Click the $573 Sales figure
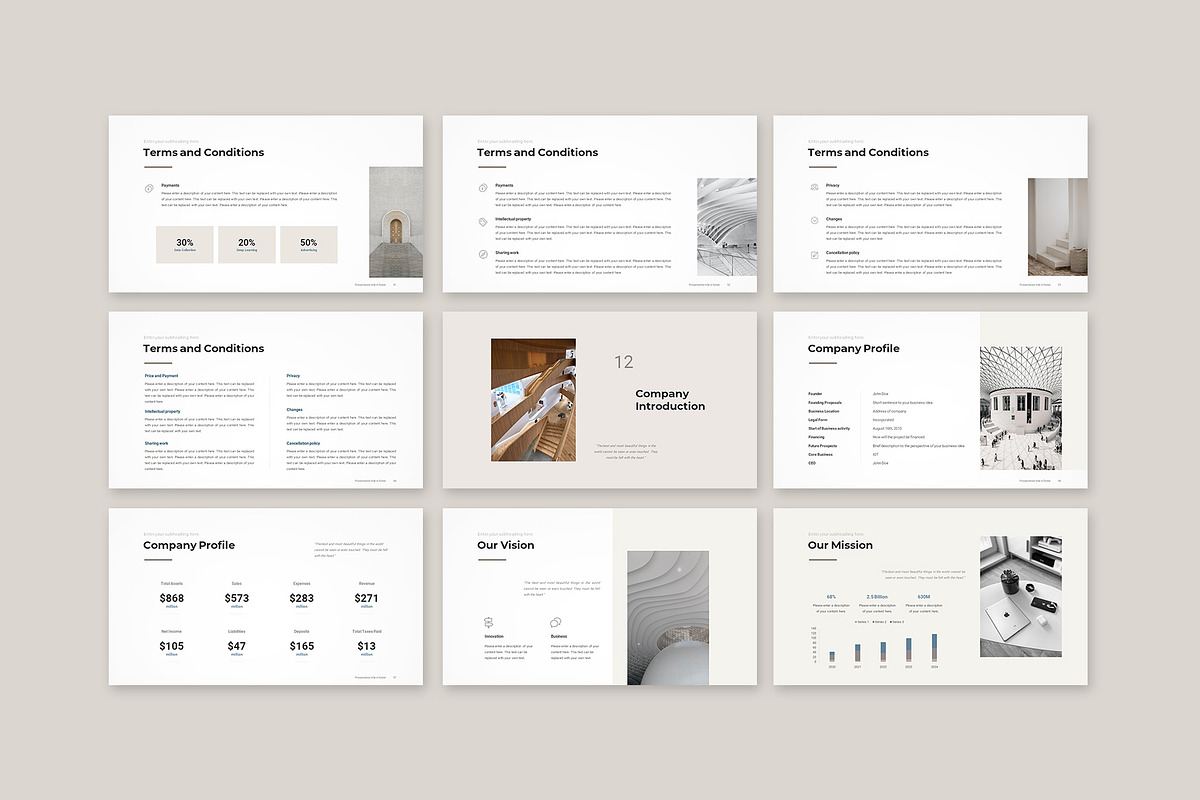The image size is (1200, 800). (x=237, y=598)
